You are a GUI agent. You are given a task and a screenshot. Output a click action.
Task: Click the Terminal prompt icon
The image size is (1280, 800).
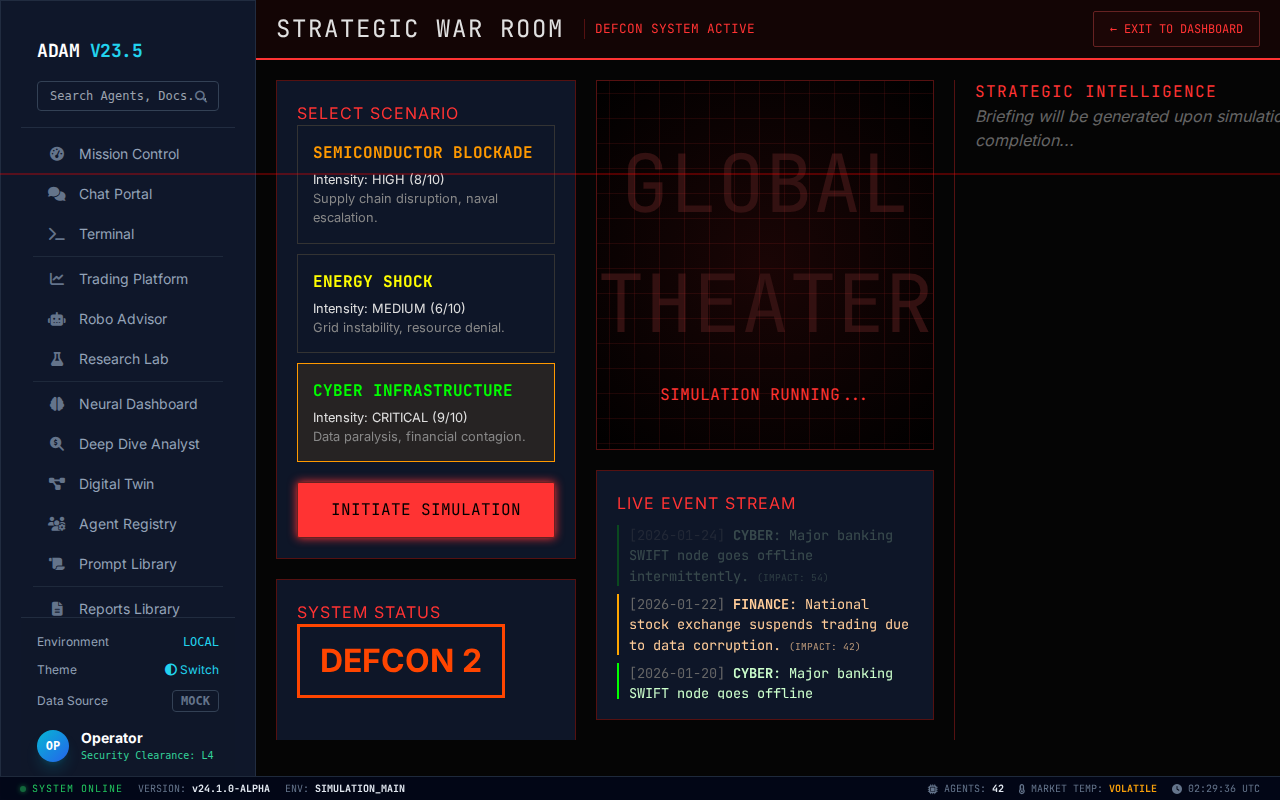coord(57,234)
